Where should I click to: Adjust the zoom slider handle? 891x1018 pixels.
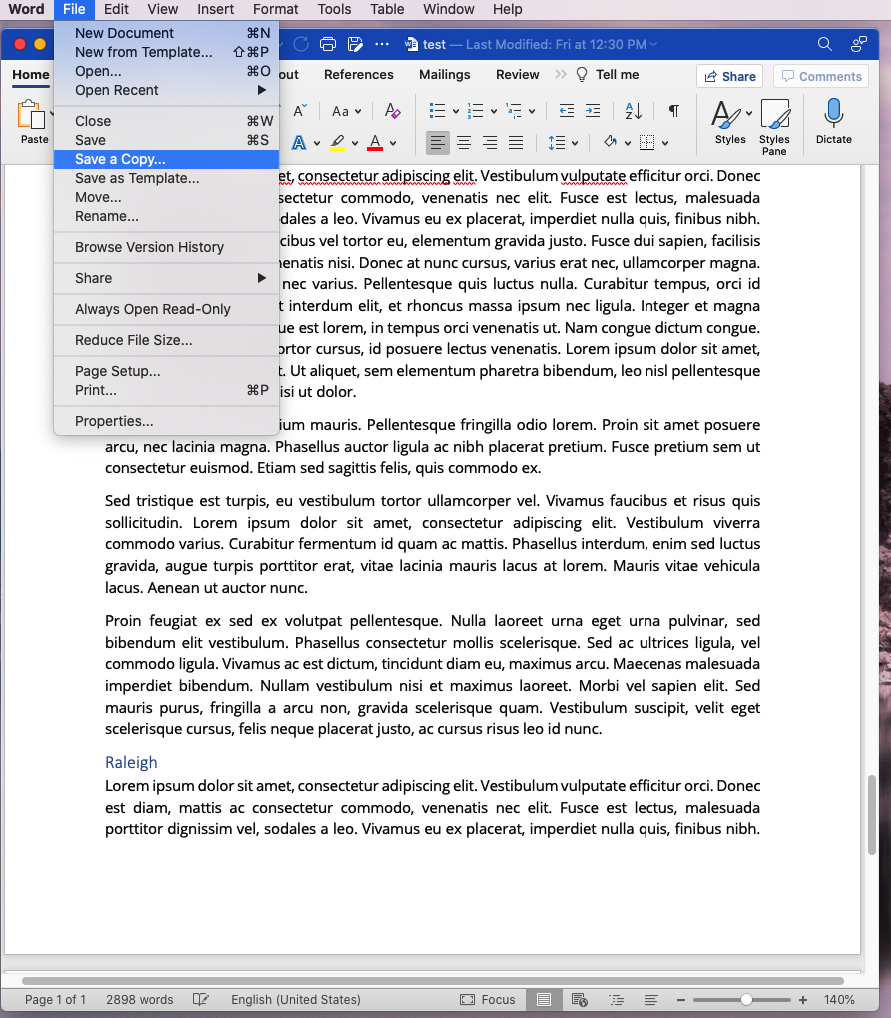point(746,1000)
